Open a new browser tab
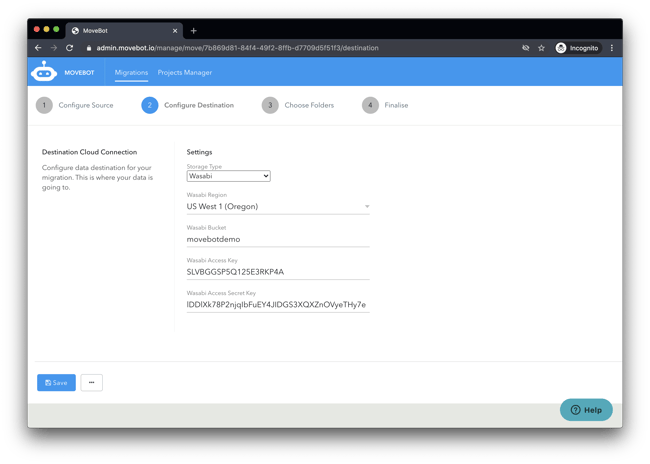Viewport: 650px width, 464px height. pyautogui.click(x=194, y=31)
